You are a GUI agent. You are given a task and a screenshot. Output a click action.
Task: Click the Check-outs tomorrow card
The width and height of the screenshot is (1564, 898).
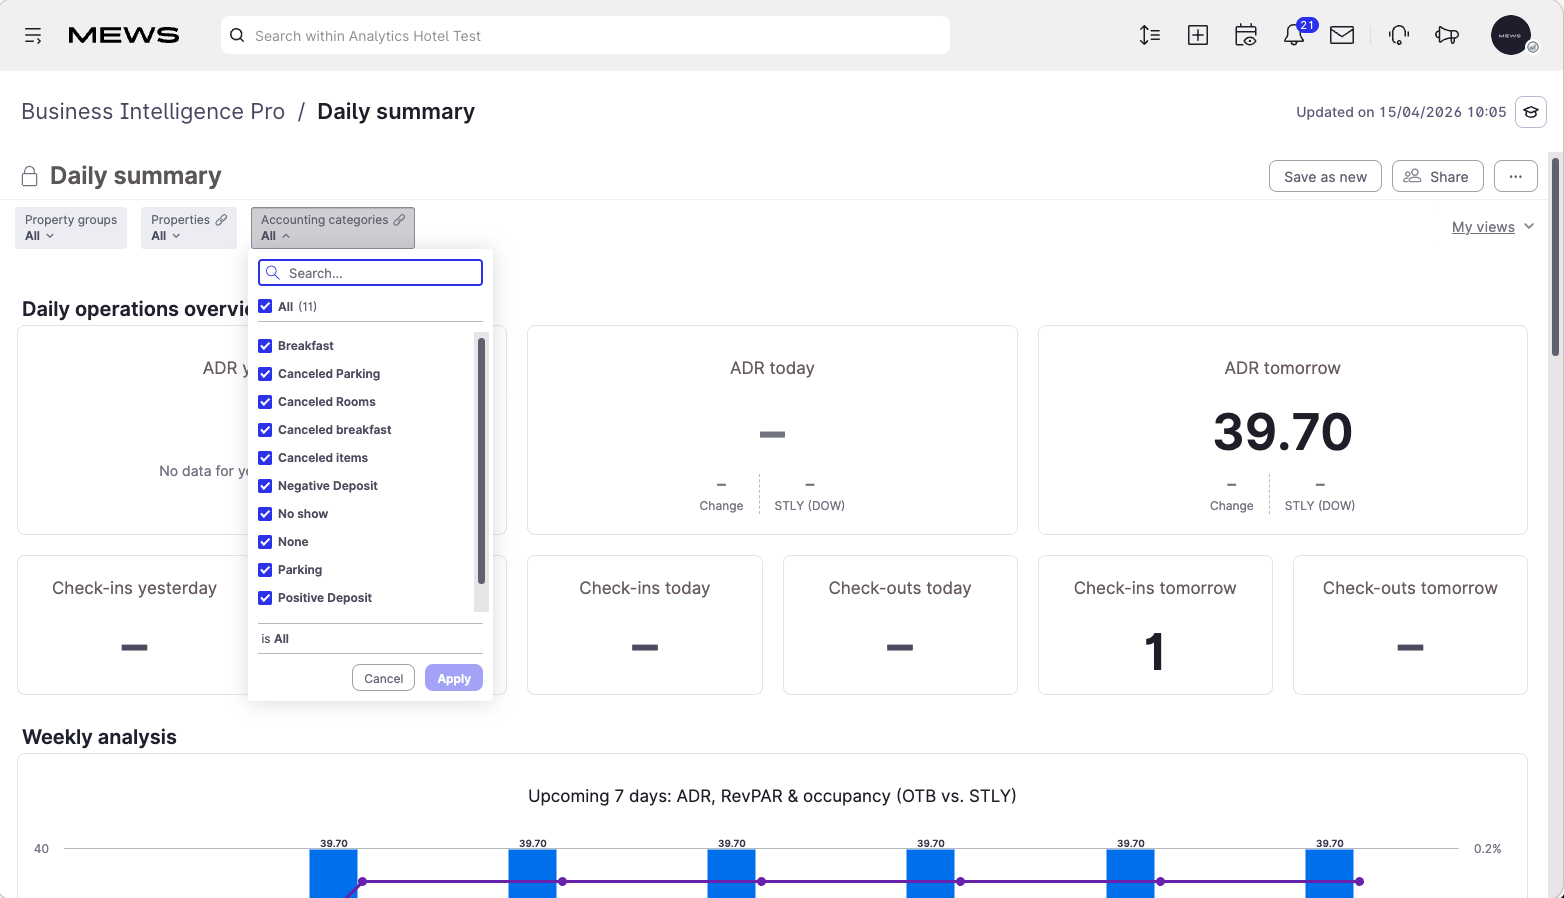click(x=1410, y=625)
